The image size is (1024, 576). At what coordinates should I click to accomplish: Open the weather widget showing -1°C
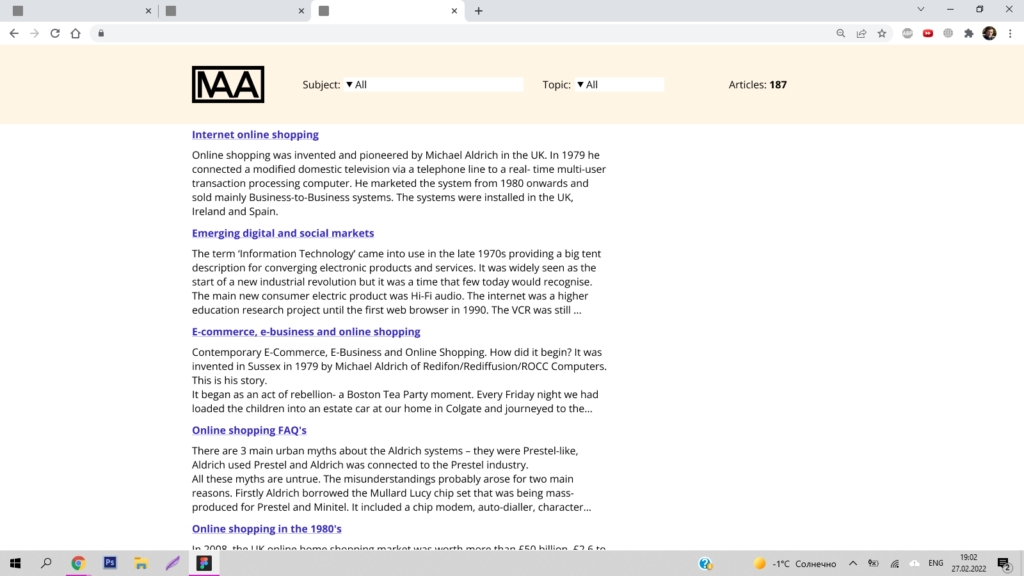click(x=794, y=564)
